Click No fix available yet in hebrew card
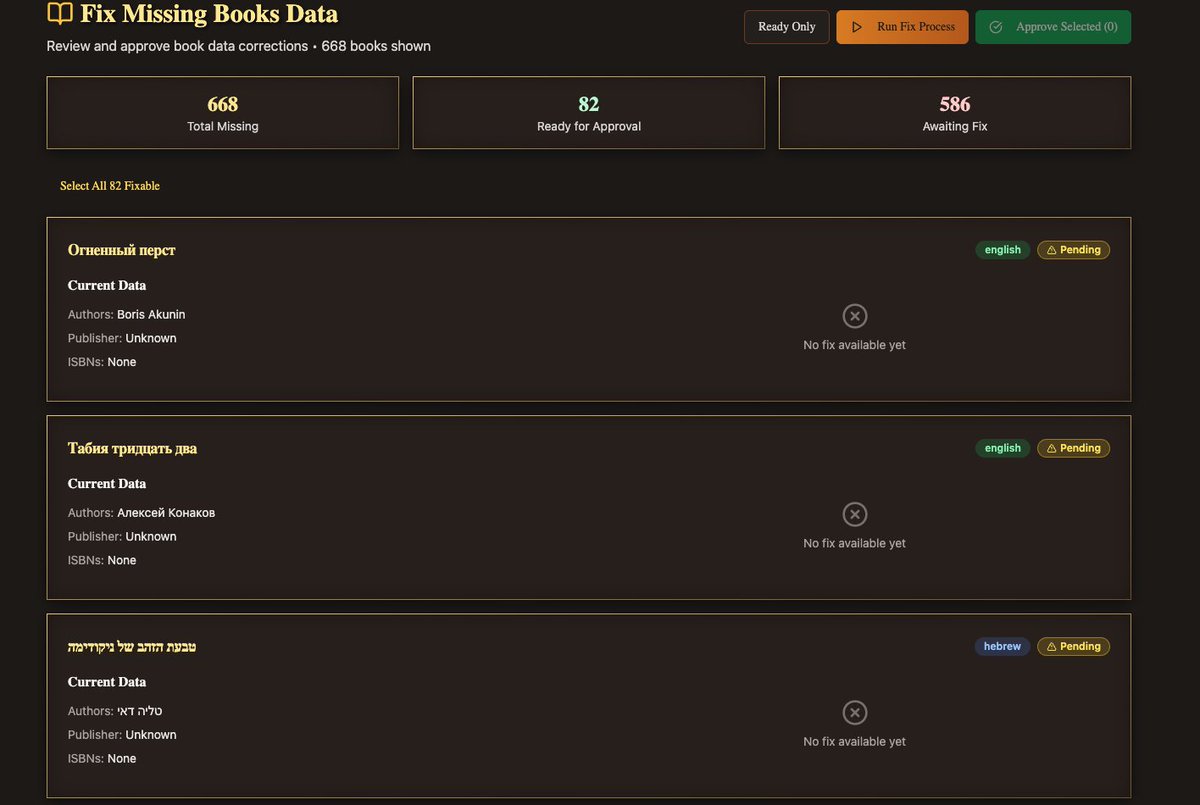1200x805 pixels. [855, 741]
